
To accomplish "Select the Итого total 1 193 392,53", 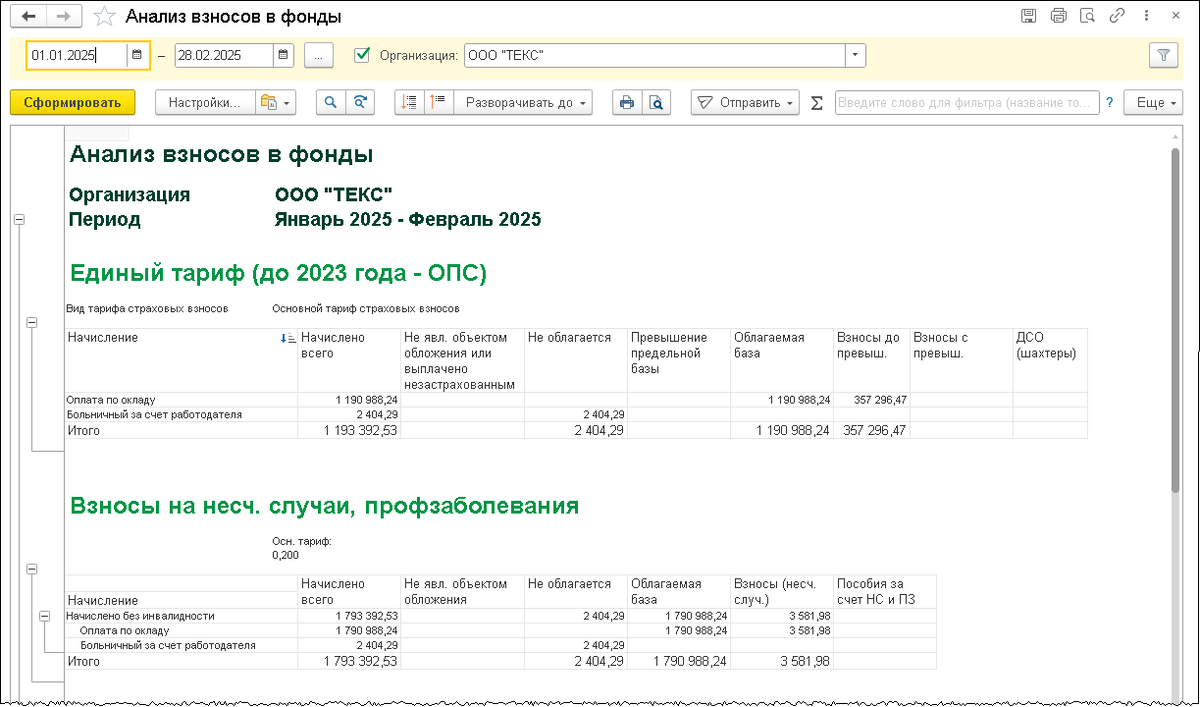I will click(348, 430).
